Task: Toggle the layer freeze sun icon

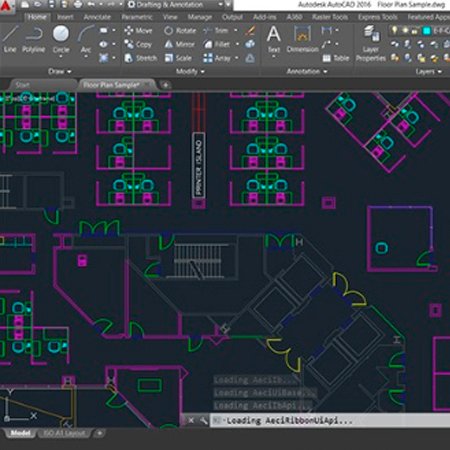Action: click(405, 31)
